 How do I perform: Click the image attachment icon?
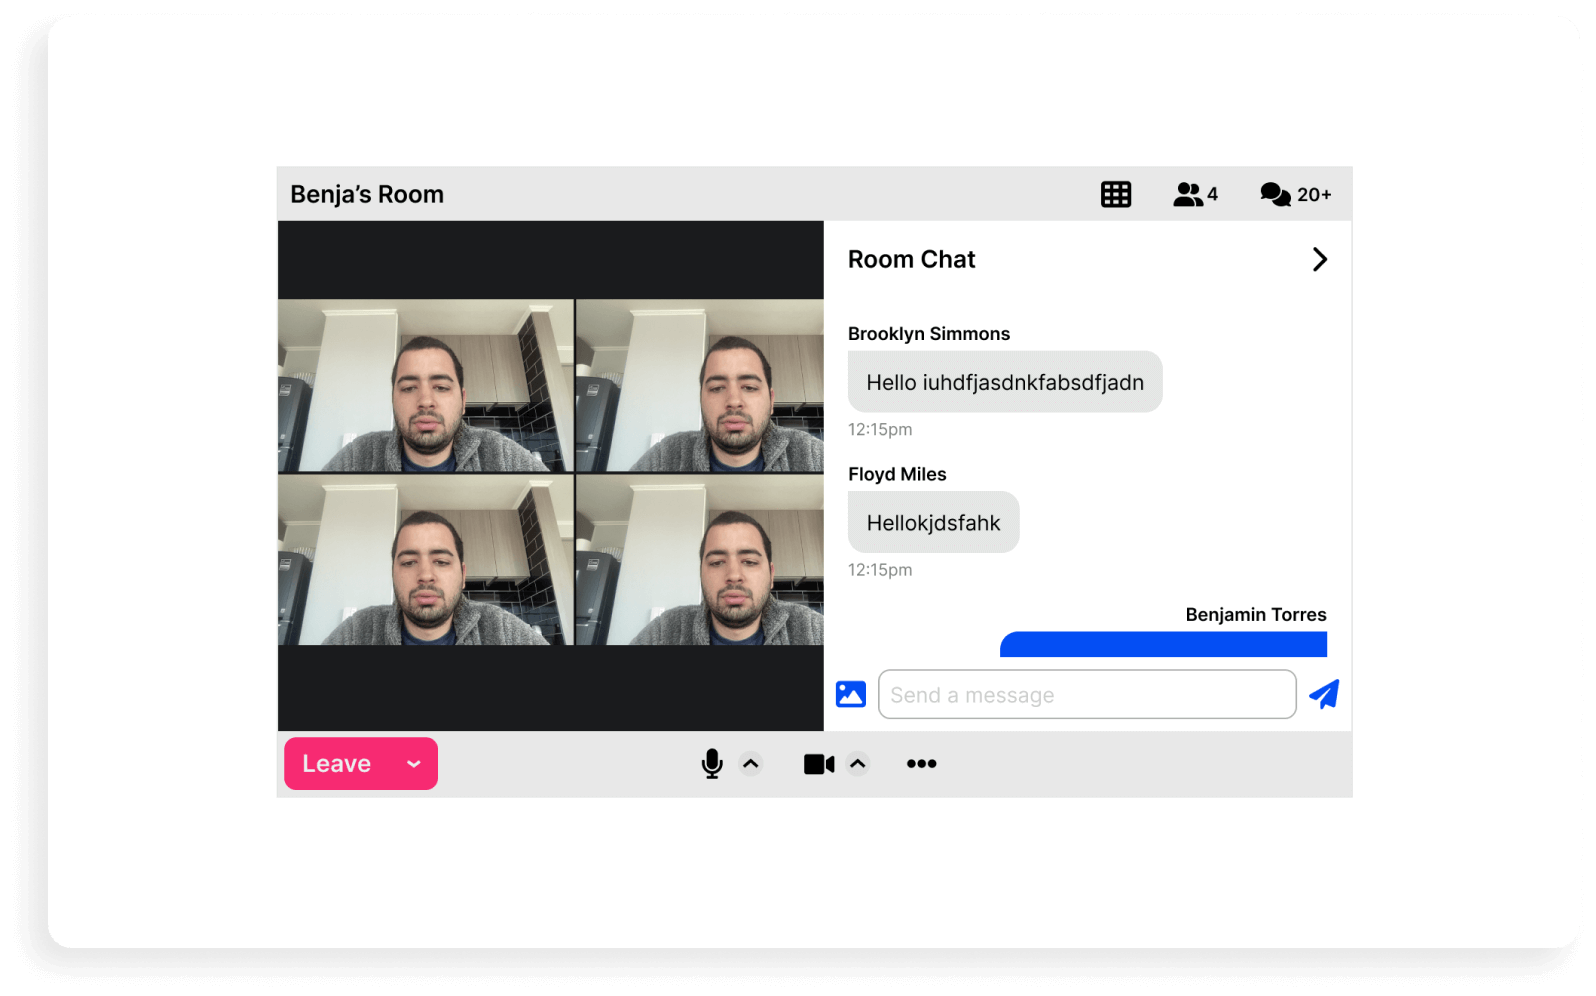click(x=850, y=694)
